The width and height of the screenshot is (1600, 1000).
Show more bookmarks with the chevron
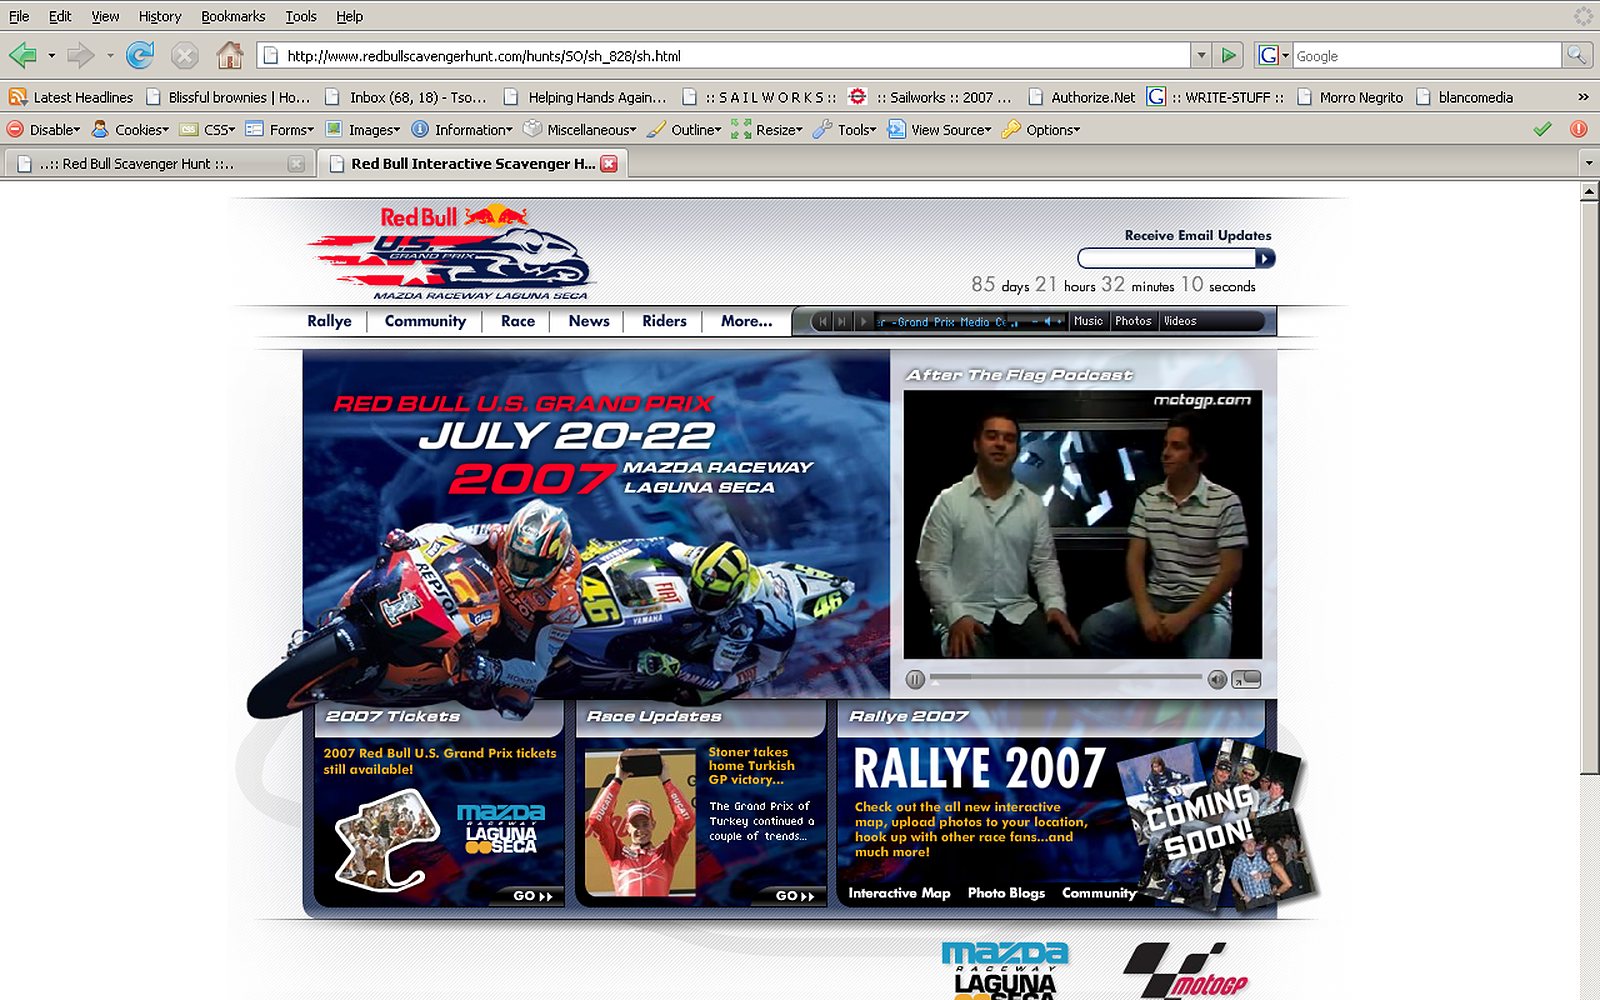[x=1583, y=97]
